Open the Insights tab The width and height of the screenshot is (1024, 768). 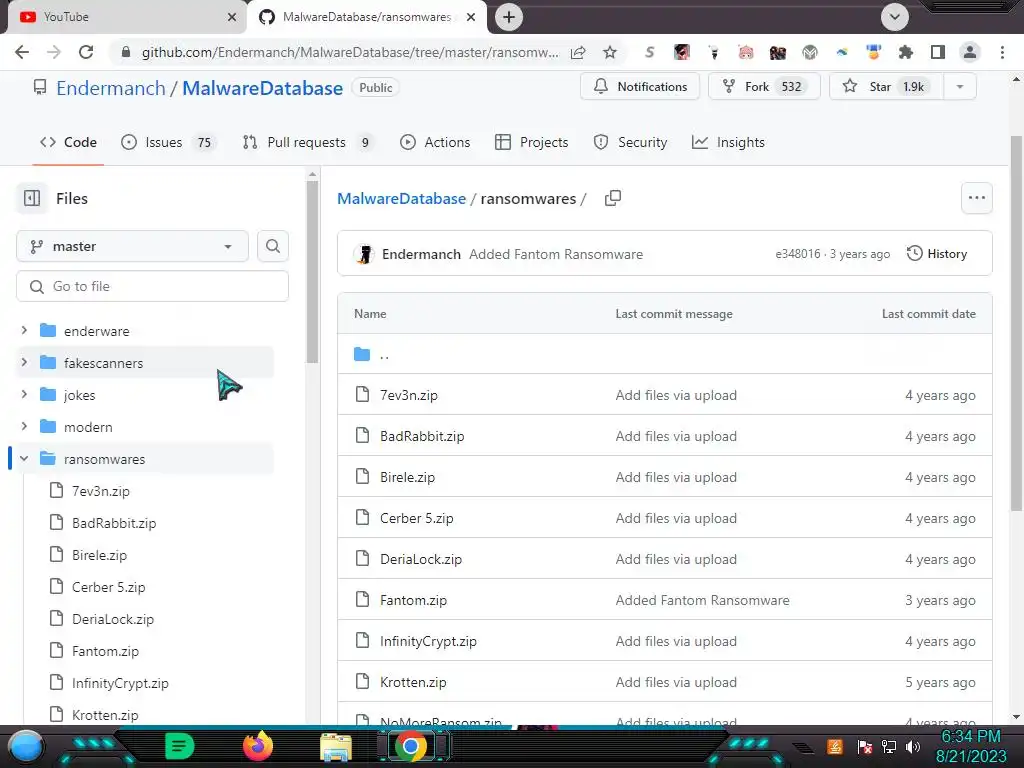click(728, 142)
